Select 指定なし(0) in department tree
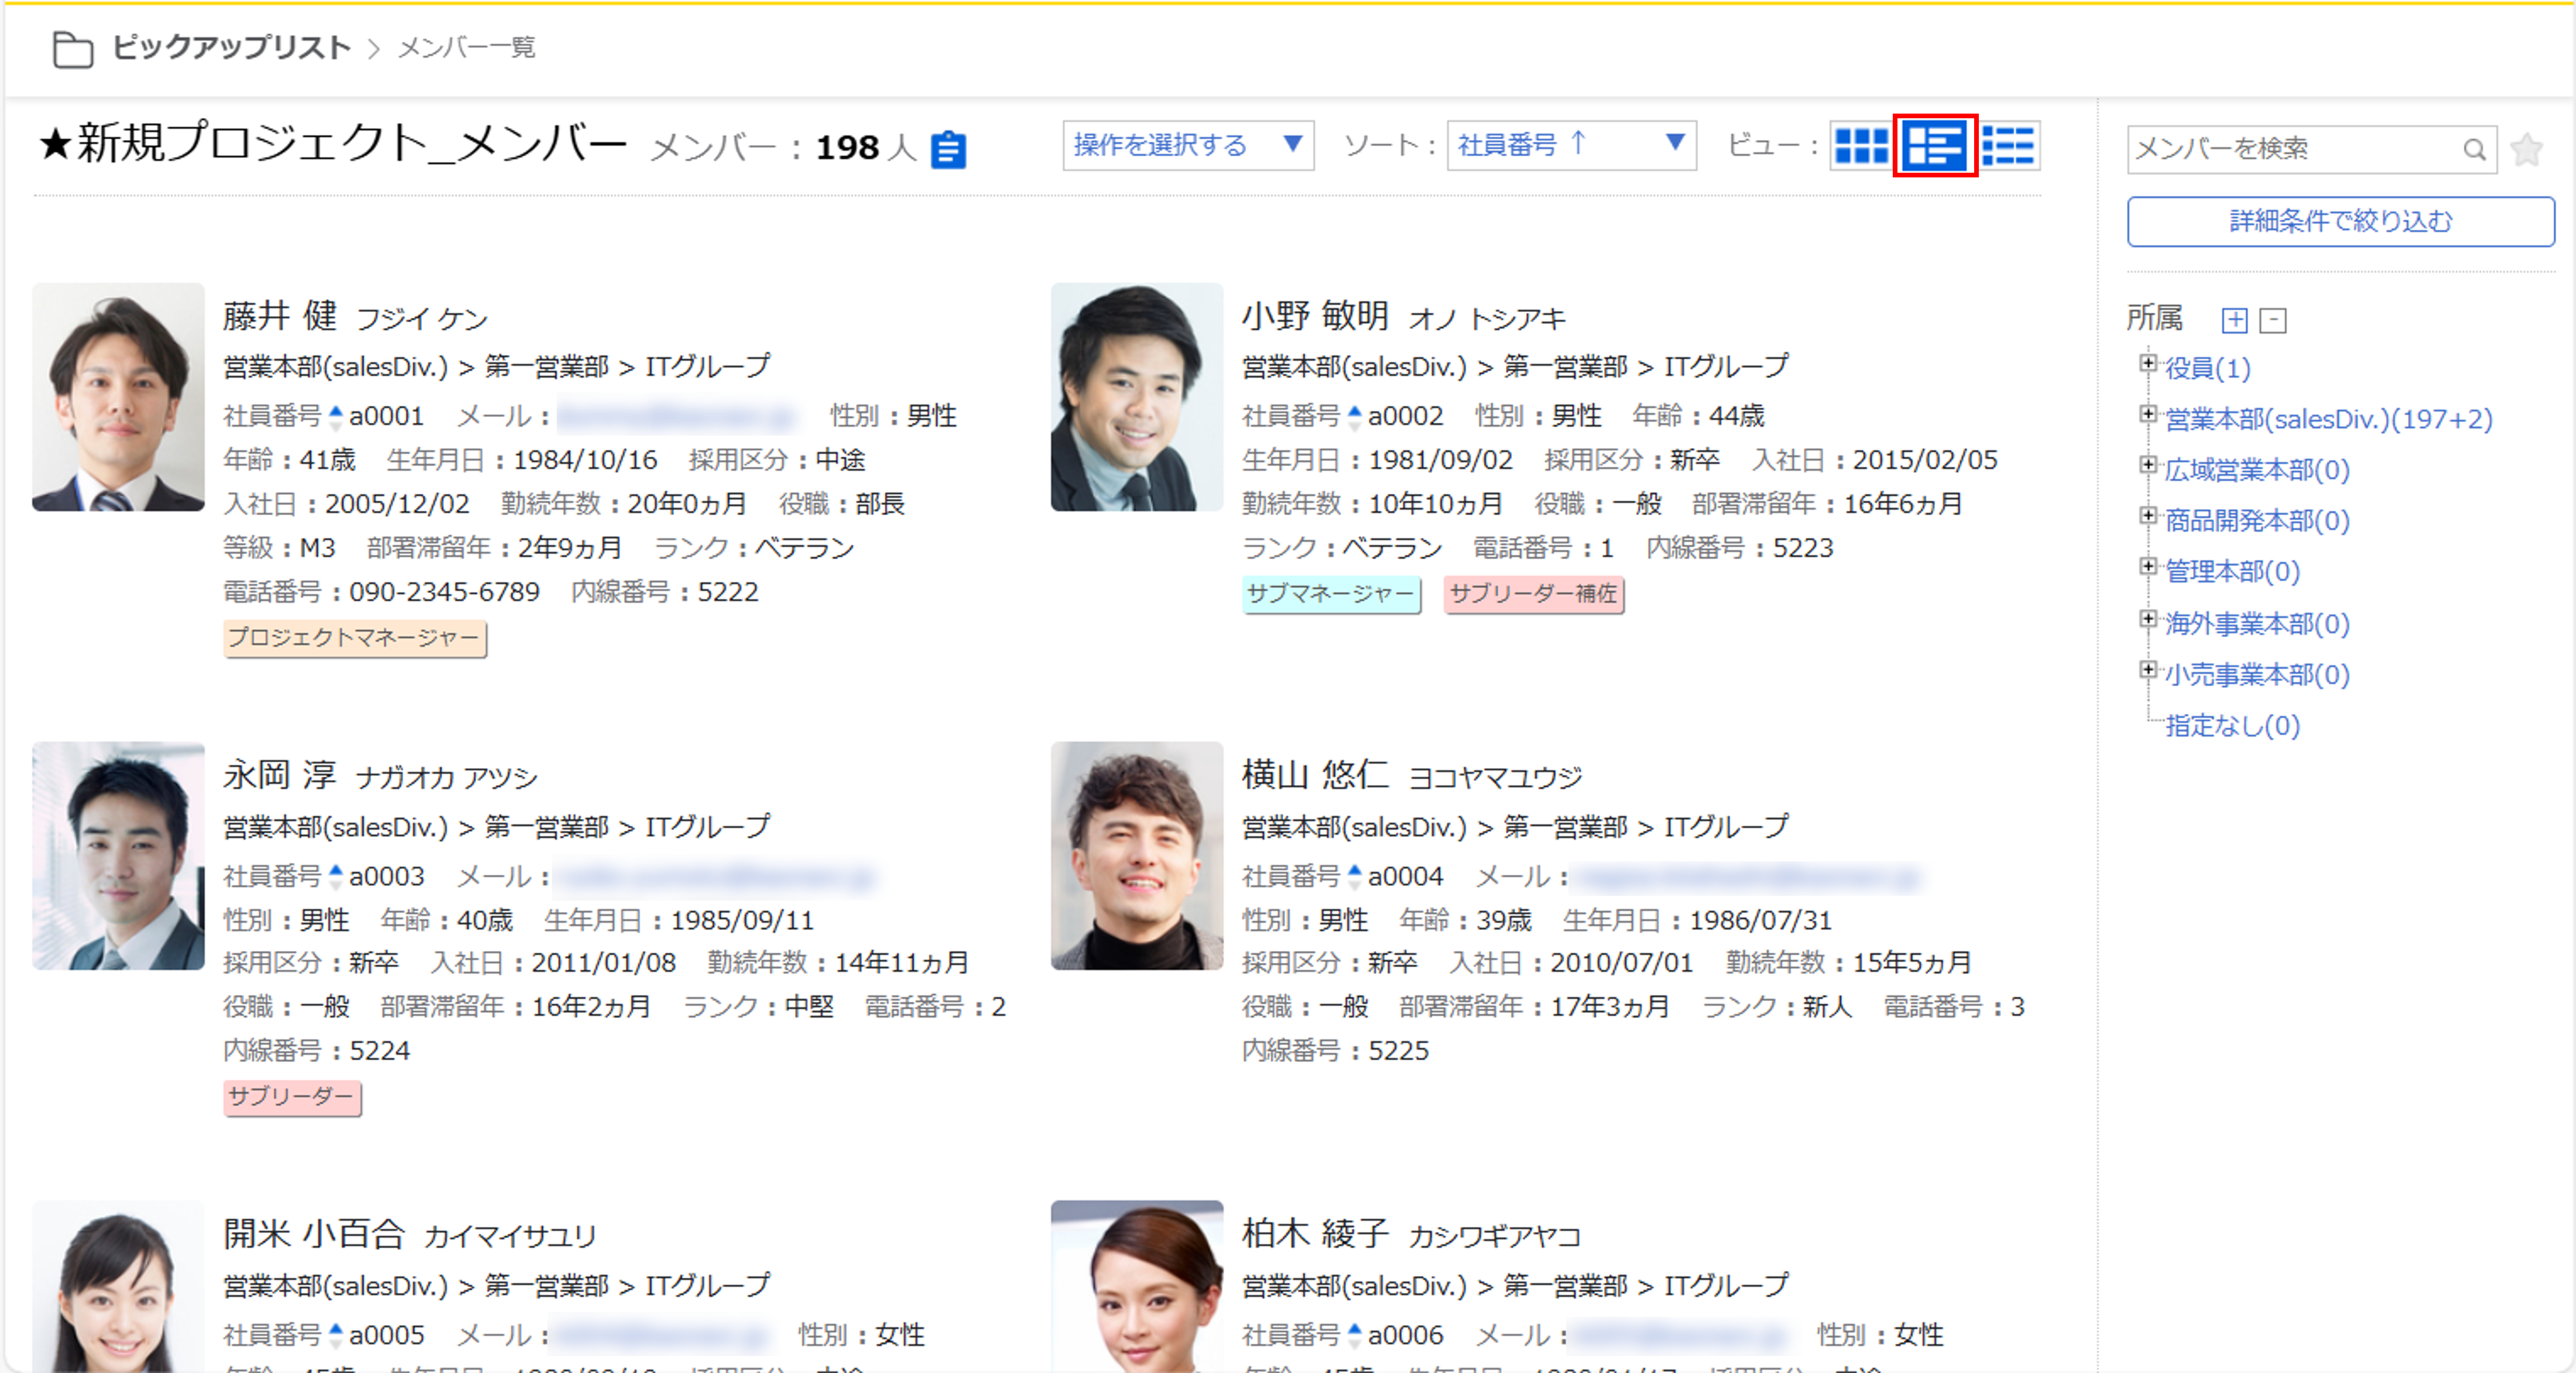 point(2232,725)
